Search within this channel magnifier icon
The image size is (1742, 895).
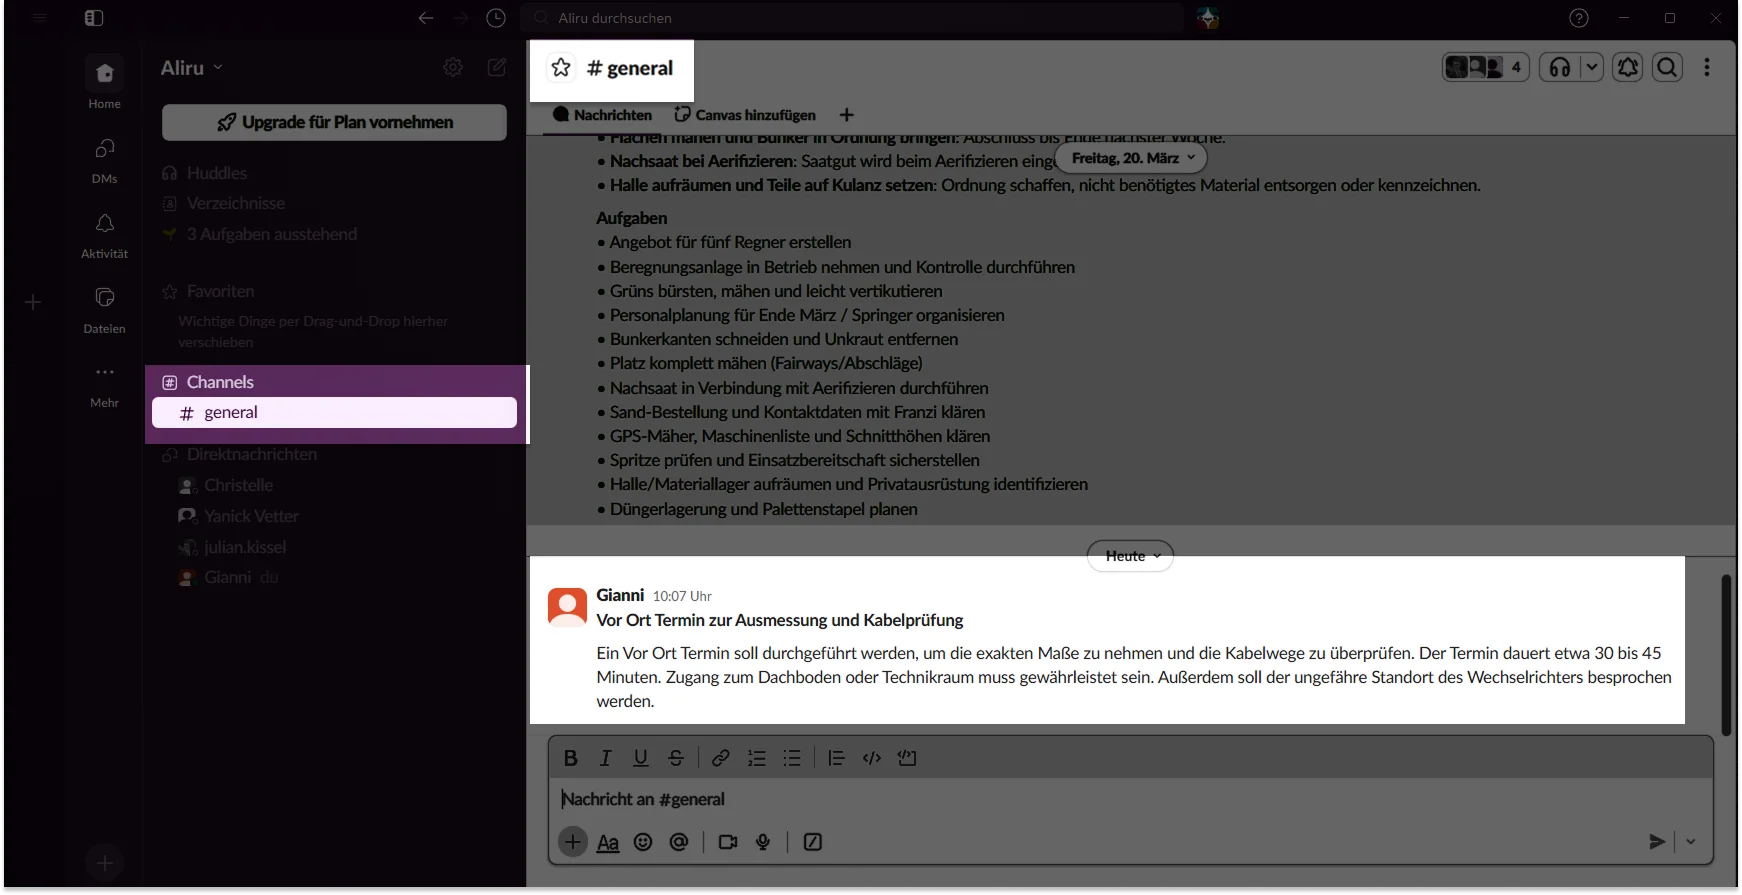1667,67
